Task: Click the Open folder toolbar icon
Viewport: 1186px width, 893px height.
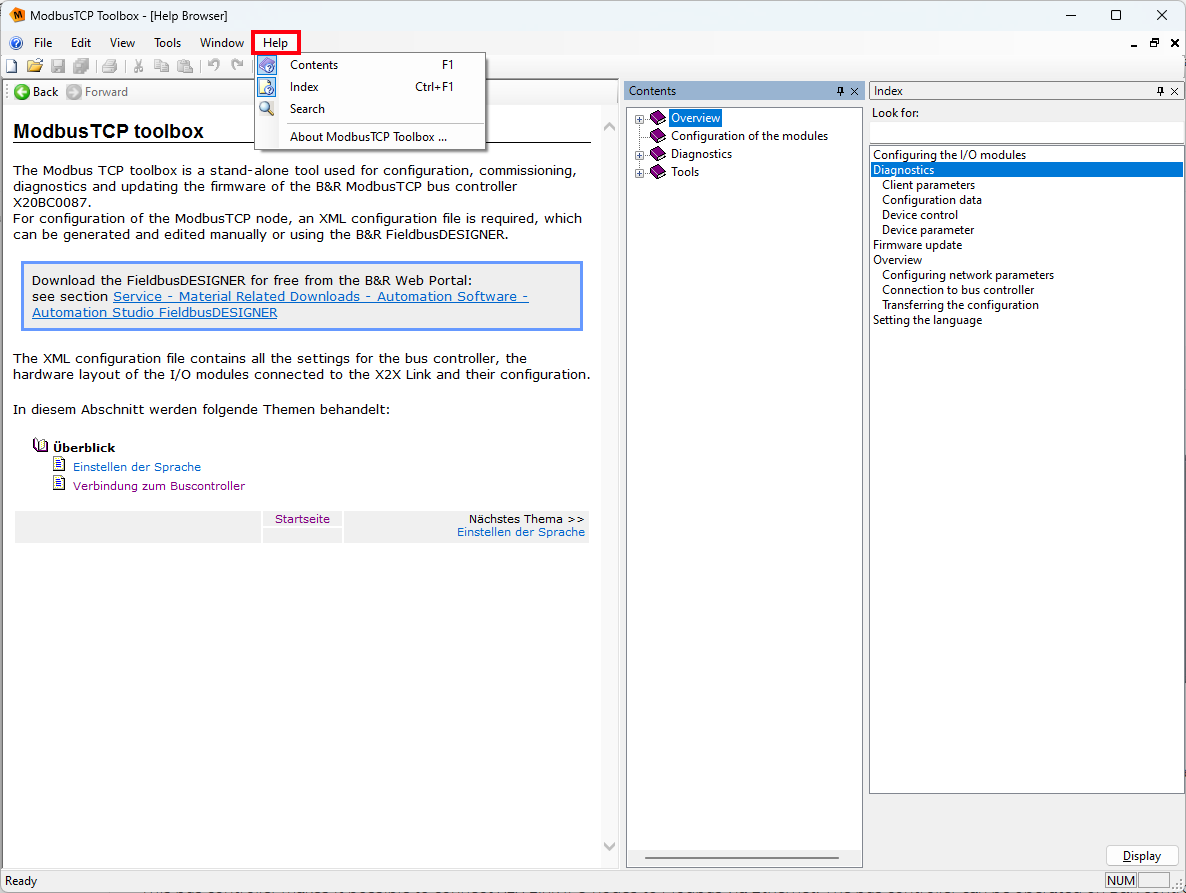Action: (x=34, y=67)
